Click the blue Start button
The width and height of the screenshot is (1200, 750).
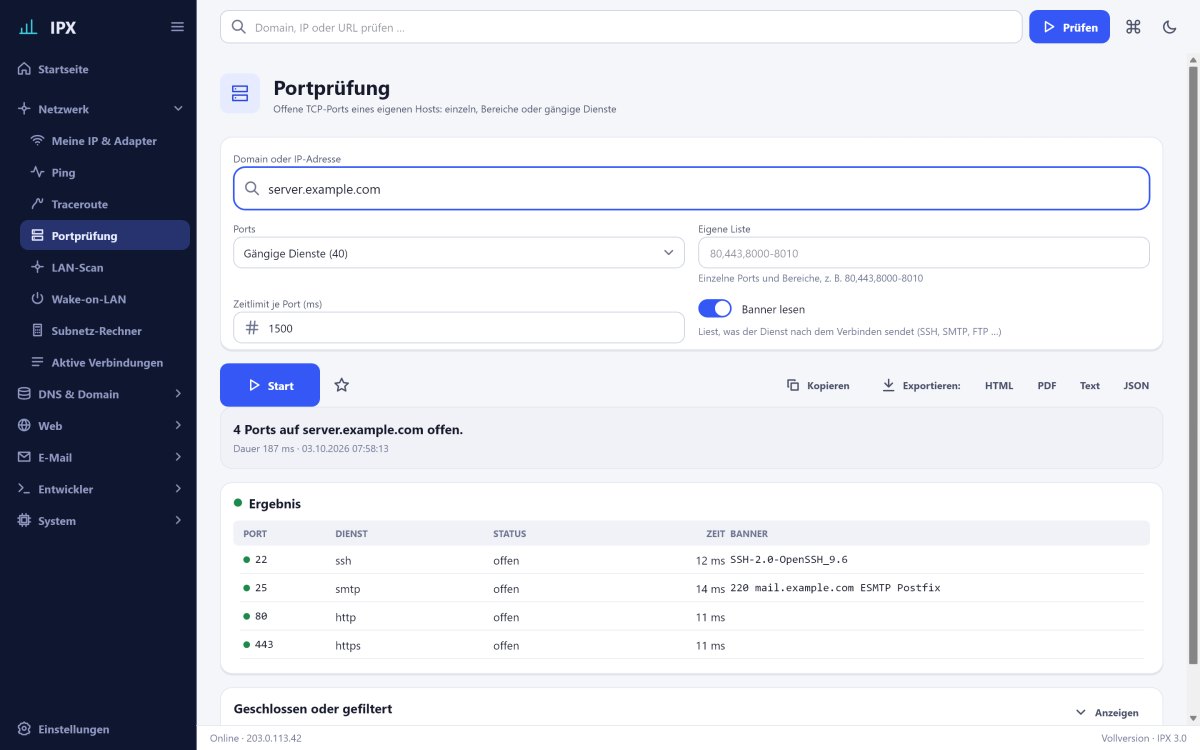[270, 385]
